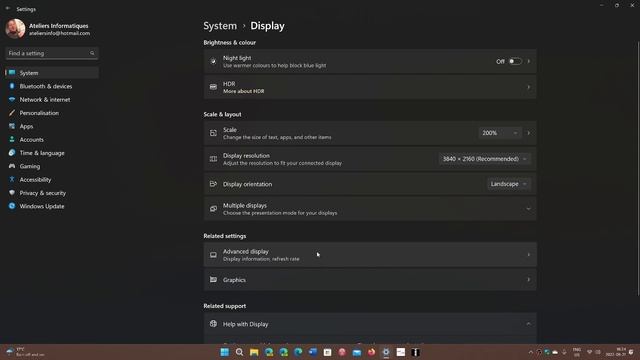The width and height of the screenshot is (640, 360).
Task: Select Accounts in the sidebar
Action: click(x=52, y=140)
